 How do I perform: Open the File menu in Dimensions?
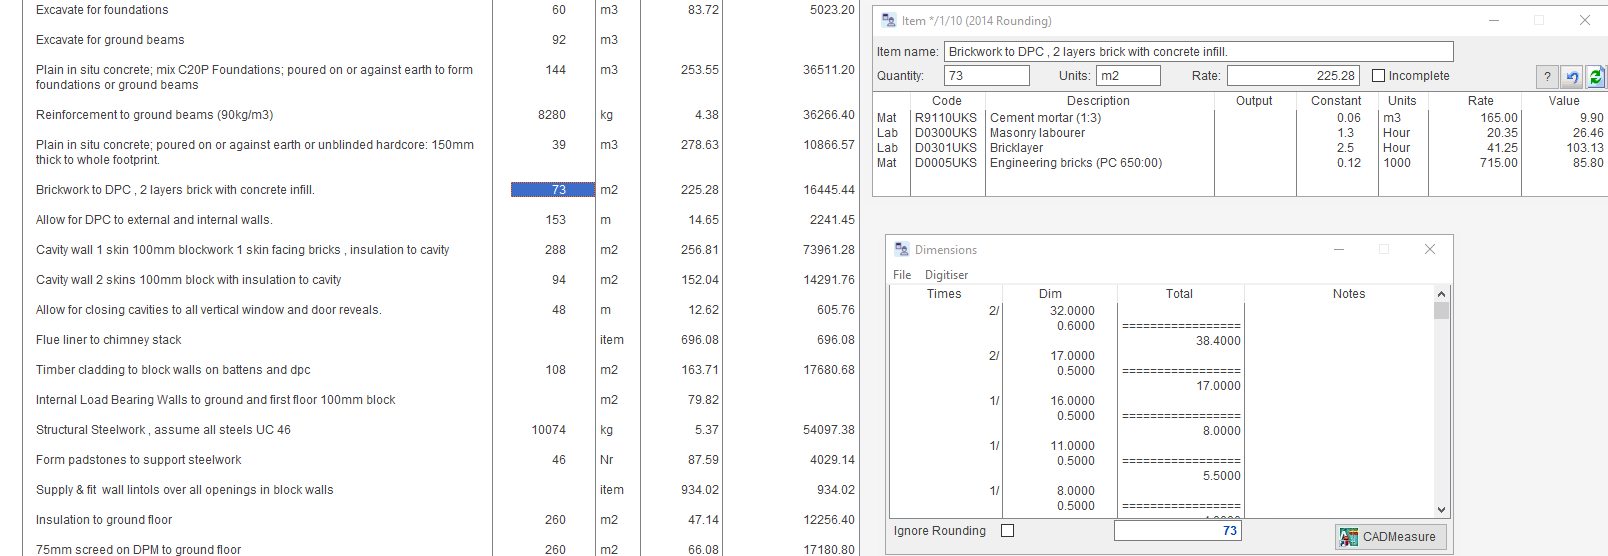(902, 275)
